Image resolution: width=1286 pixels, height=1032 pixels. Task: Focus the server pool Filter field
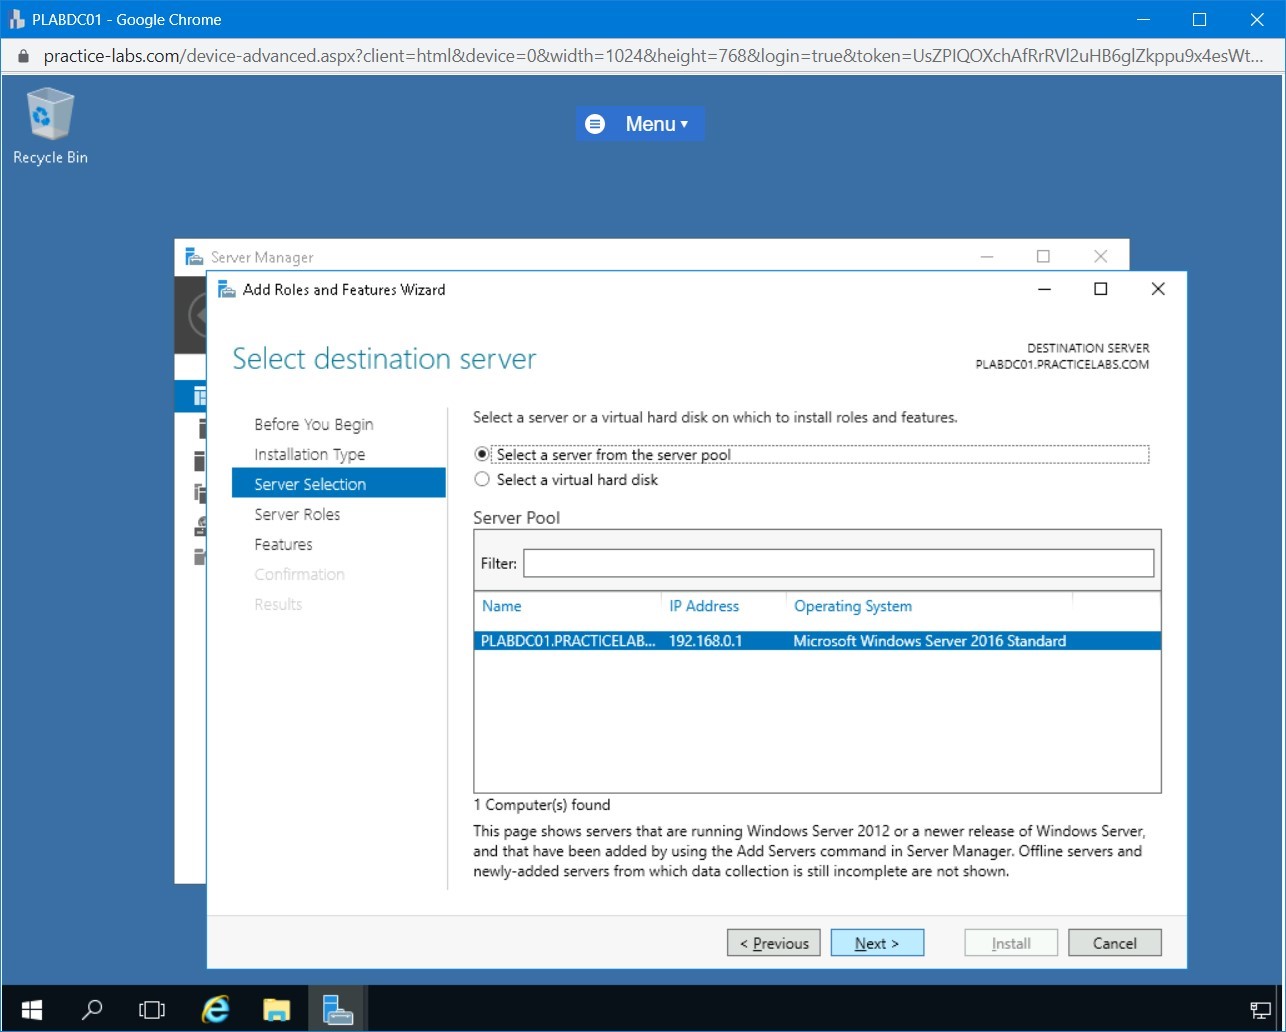click(x=838, y=563)
